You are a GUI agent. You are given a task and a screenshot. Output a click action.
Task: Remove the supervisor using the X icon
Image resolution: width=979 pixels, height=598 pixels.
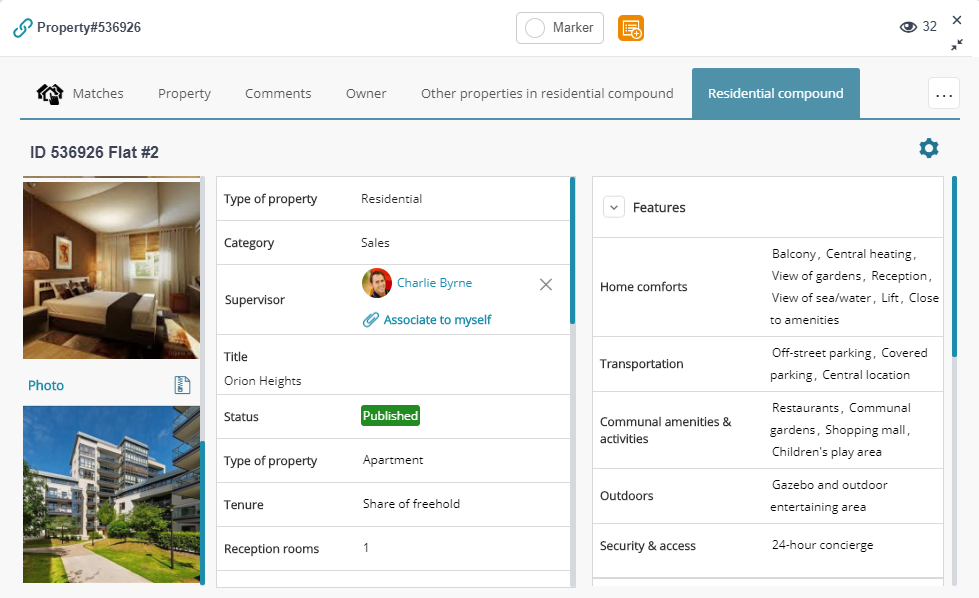[x=546, y=284]
